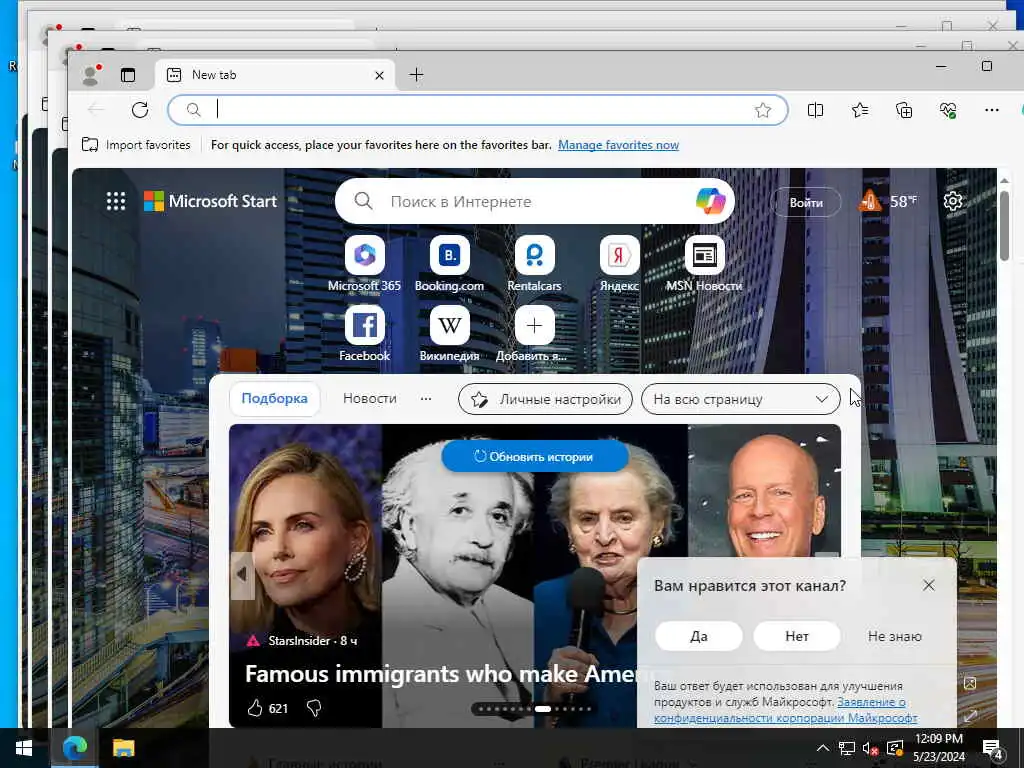Viewport: 1024px width, 768px height.
Task: Click StarsInsider source label
Action: tap(299, 641)
